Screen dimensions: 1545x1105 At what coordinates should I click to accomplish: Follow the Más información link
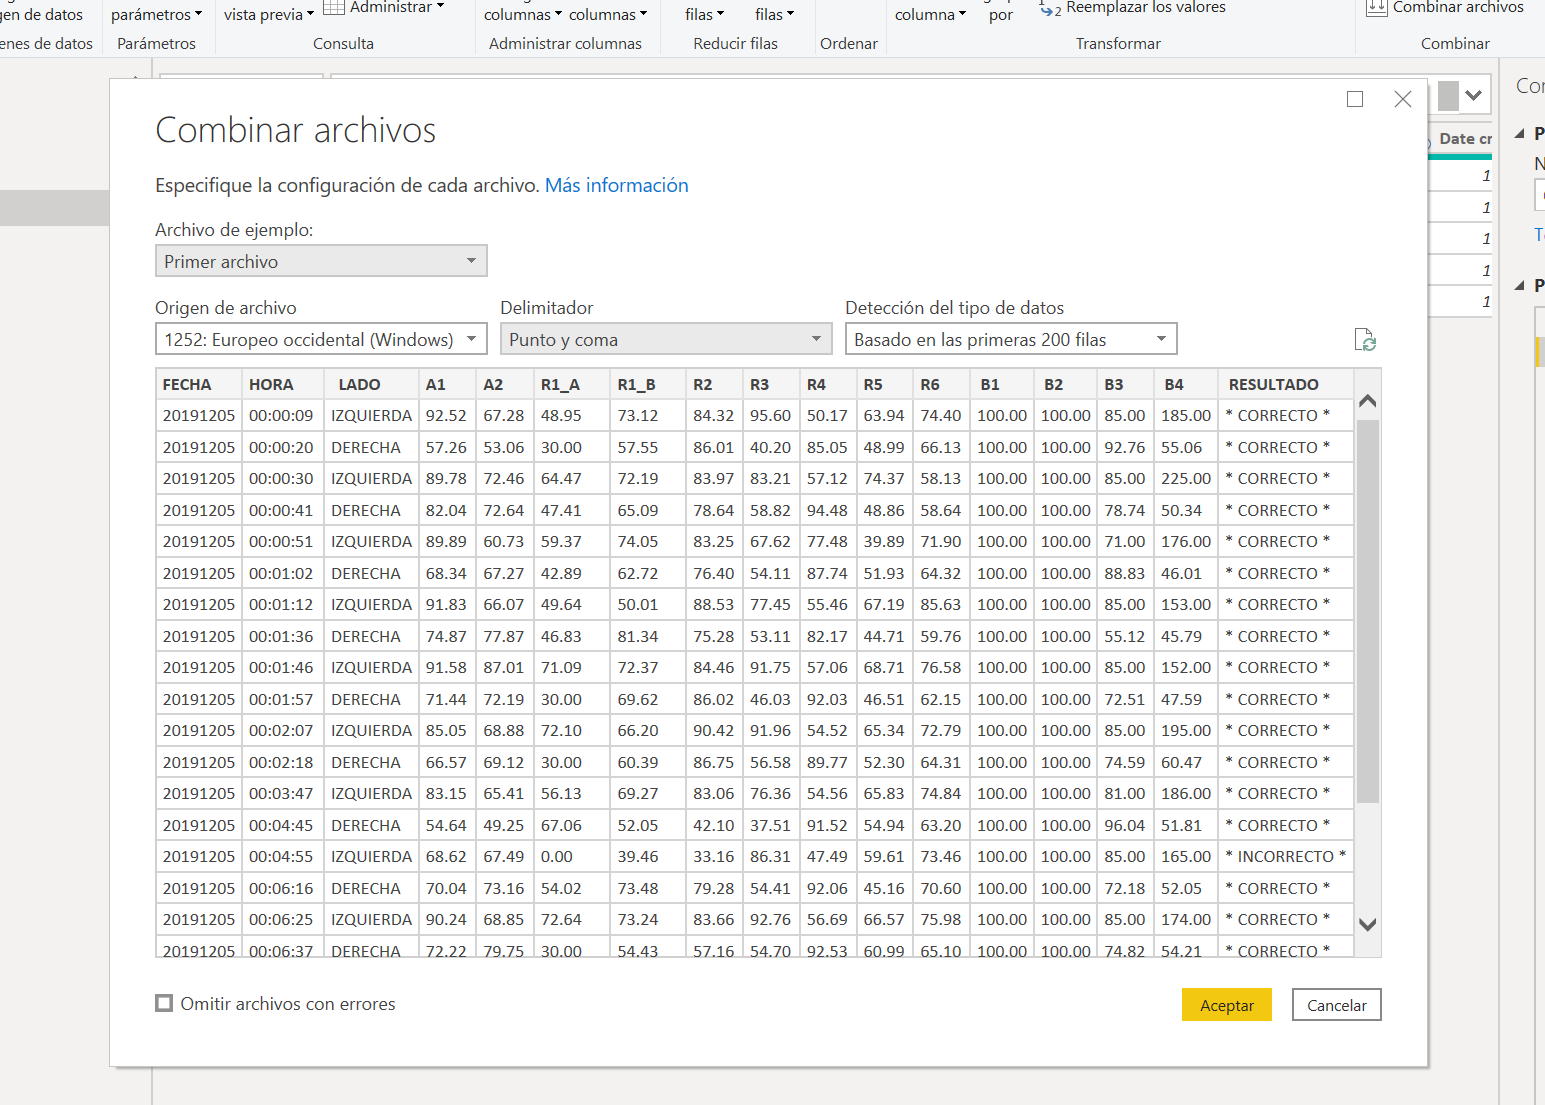[616, 185]
